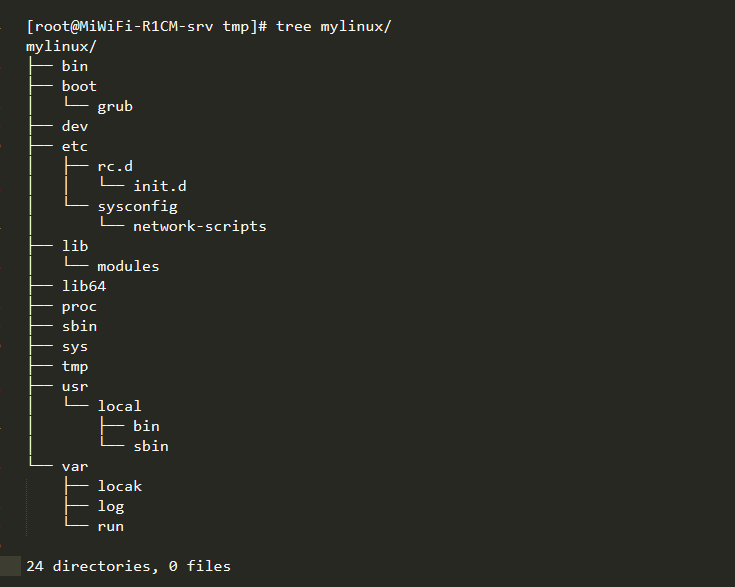Click the dev directory entry
Image resolution: width=735 pixels, height=587 pixels.
click(75, 127)
